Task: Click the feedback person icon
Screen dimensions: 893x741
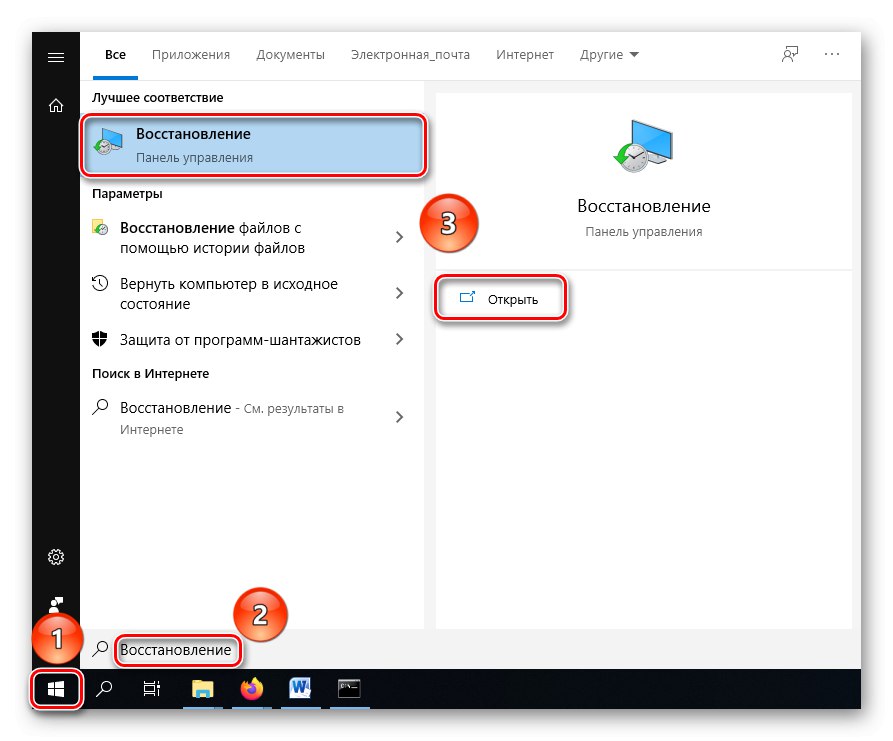Action: coord(790,54)
